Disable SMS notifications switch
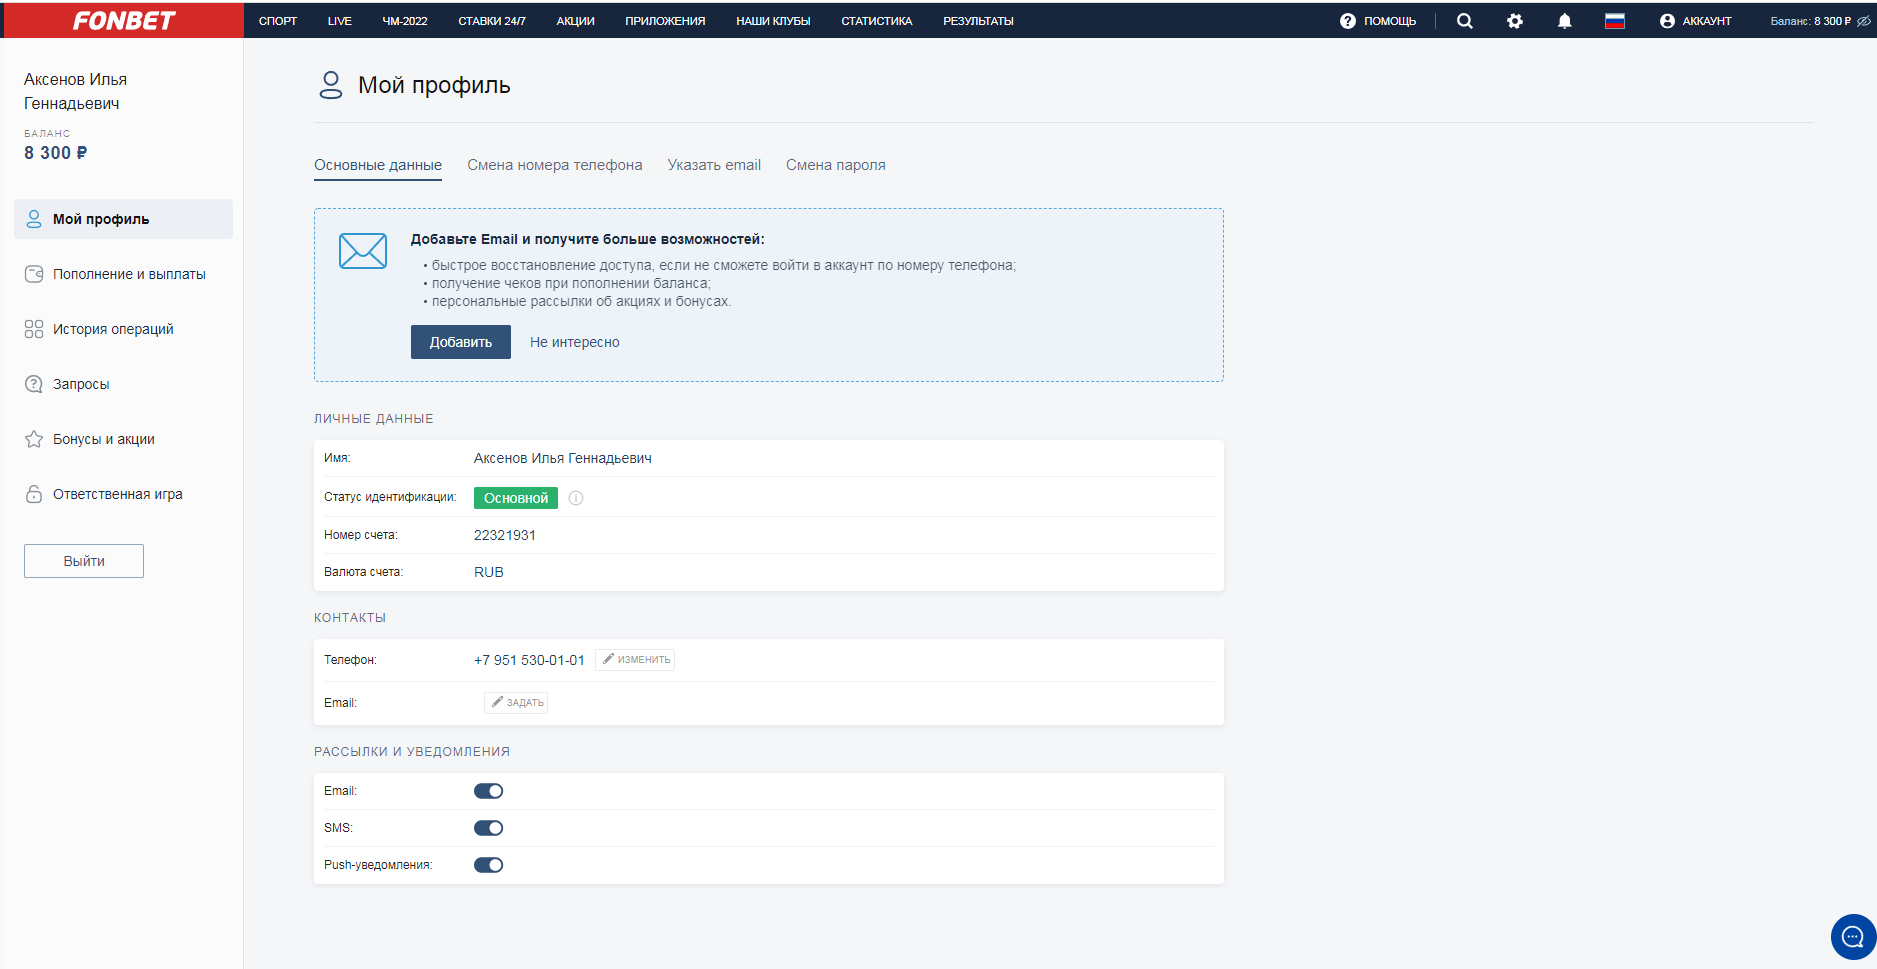1877x969 pixels. pos(488,828)
